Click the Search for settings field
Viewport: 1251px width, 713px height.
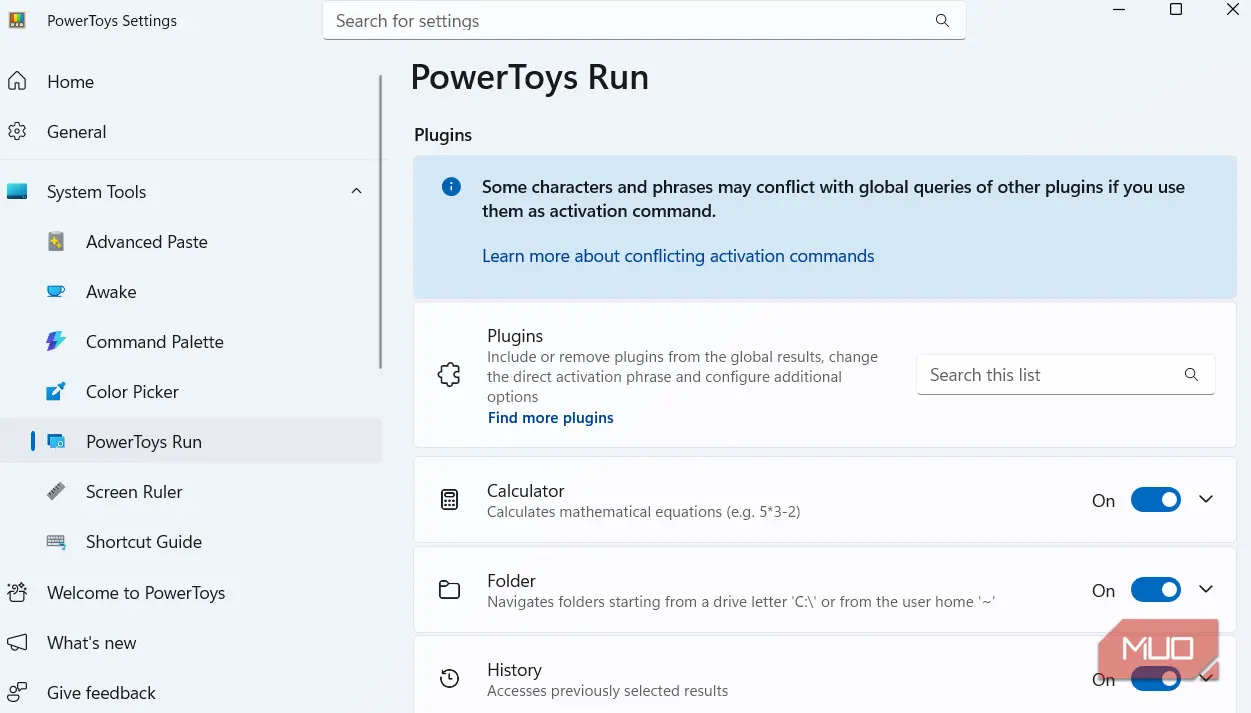click(644, 21)
